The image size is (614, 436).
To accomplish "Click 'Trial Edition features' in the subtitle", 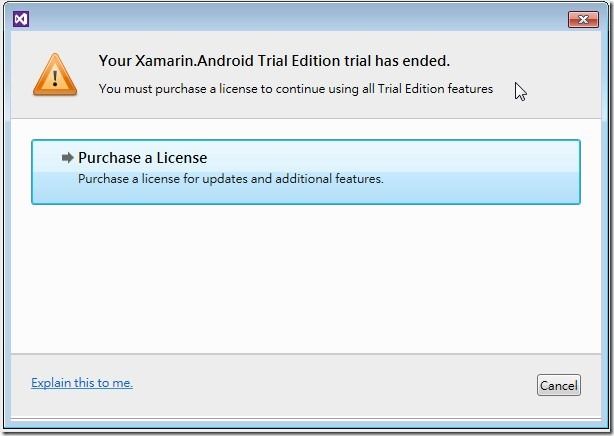I will point(435,89).
